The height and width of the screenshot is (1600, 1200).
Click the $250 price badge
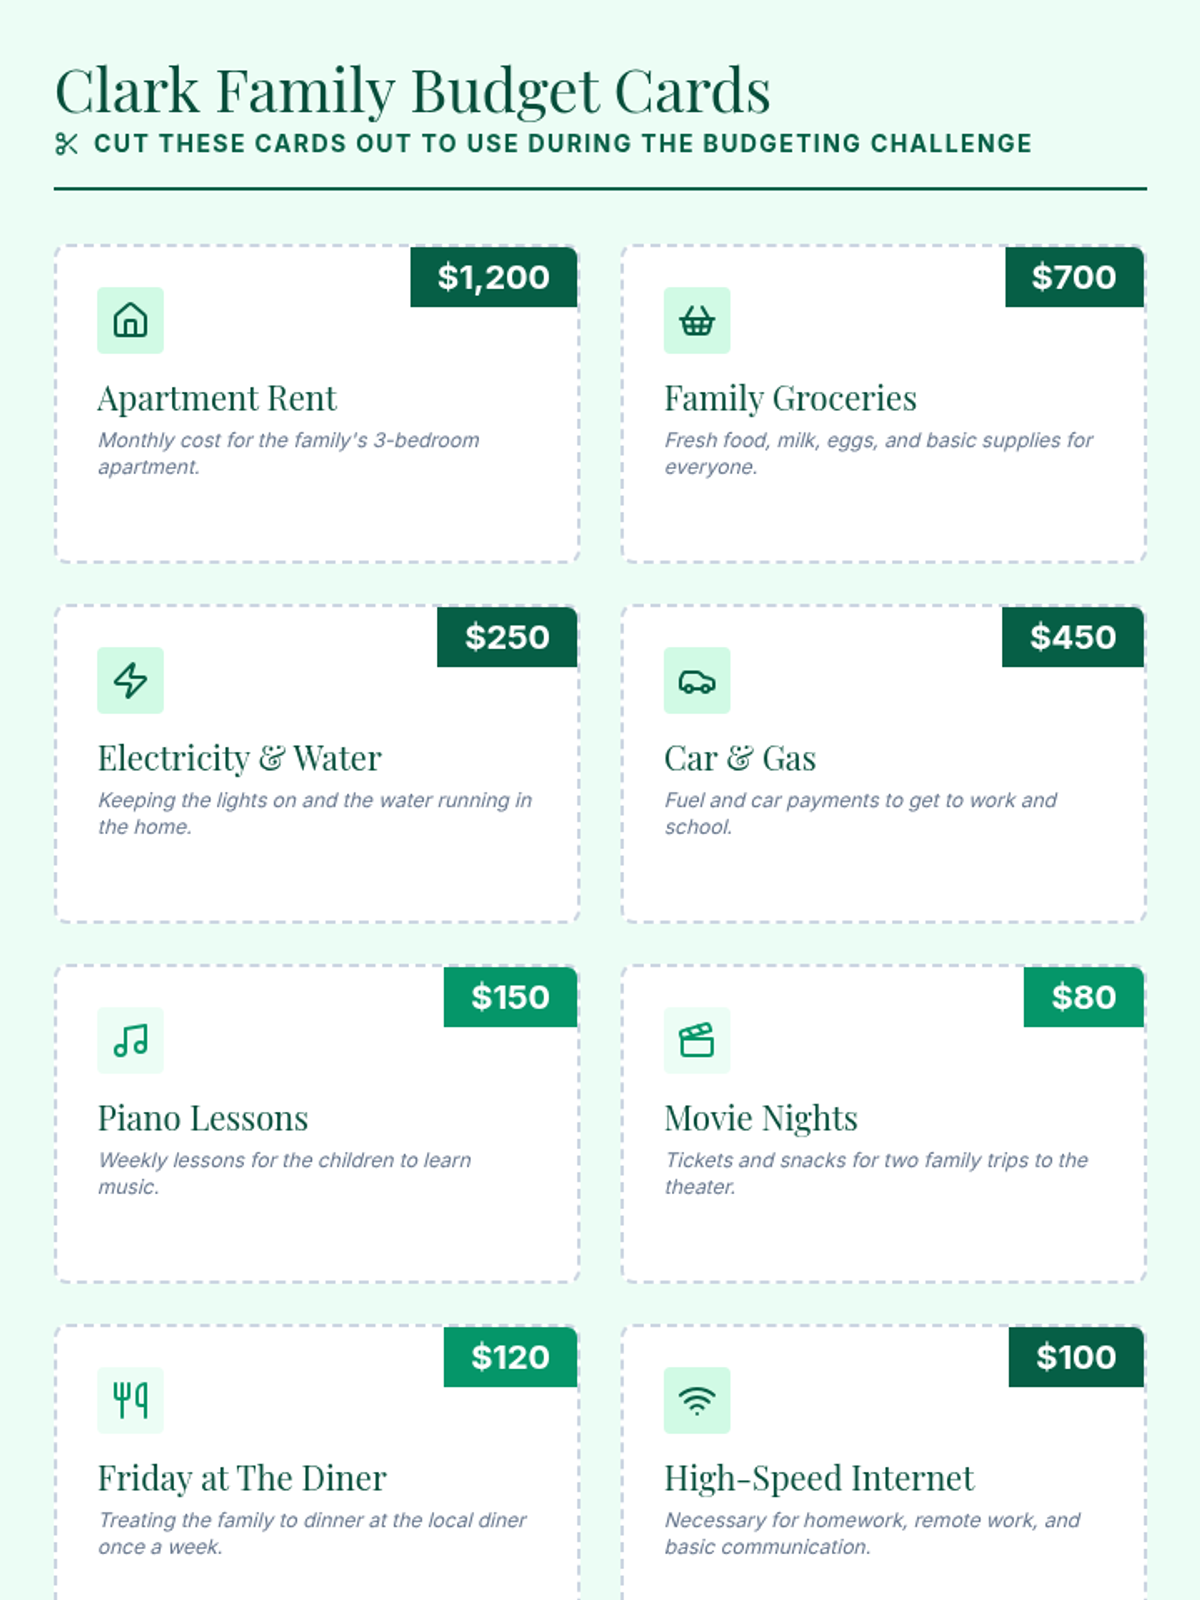[507, 637]
